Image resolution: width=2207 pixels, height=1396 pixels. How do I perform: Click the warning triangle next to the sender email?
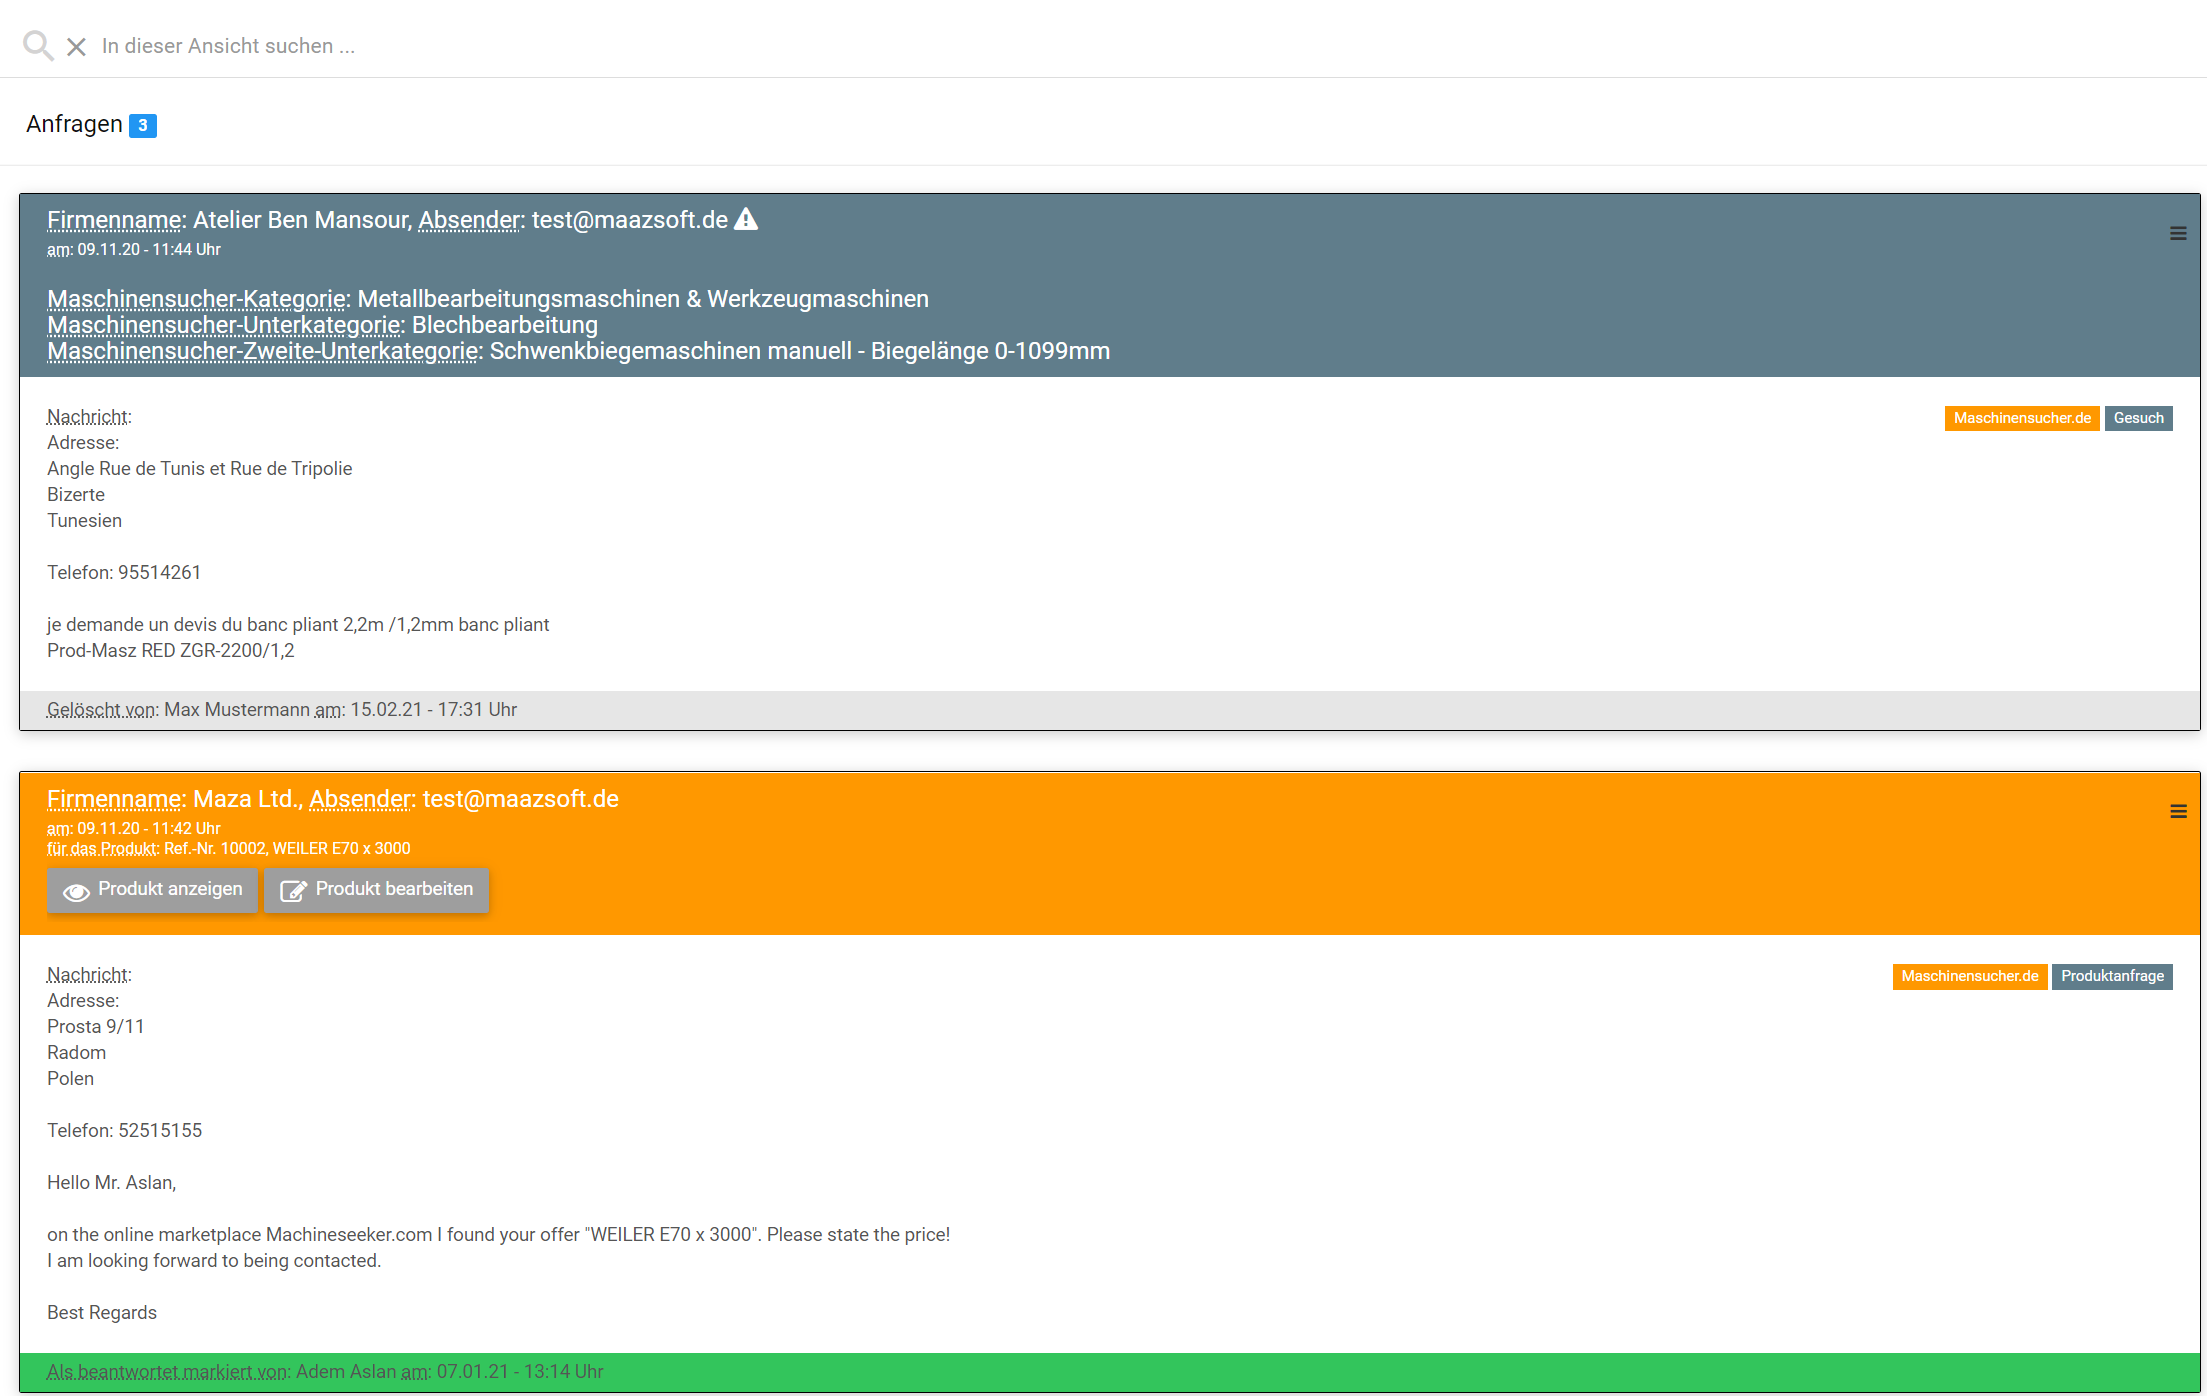click(x=746, y=219)
